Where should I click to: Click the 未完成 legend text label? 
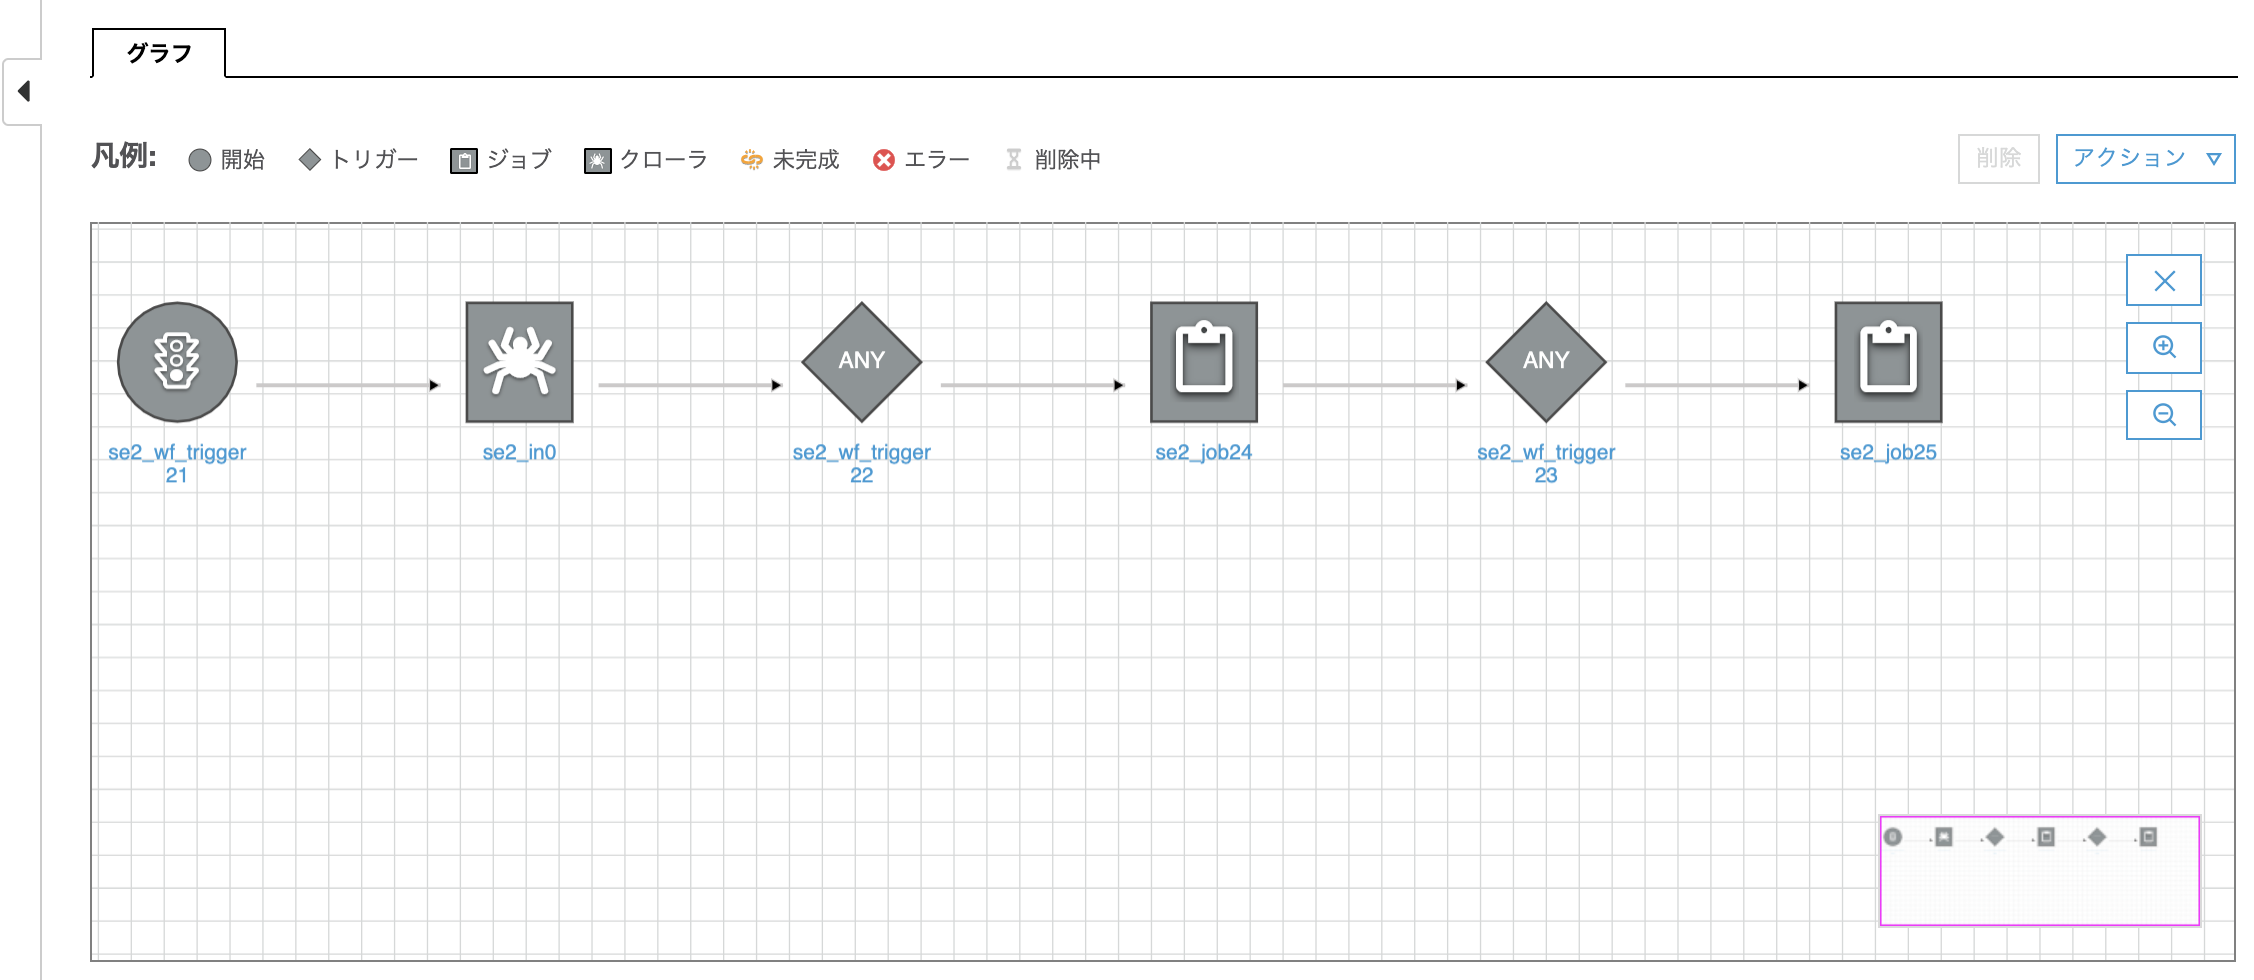(806, 160)
